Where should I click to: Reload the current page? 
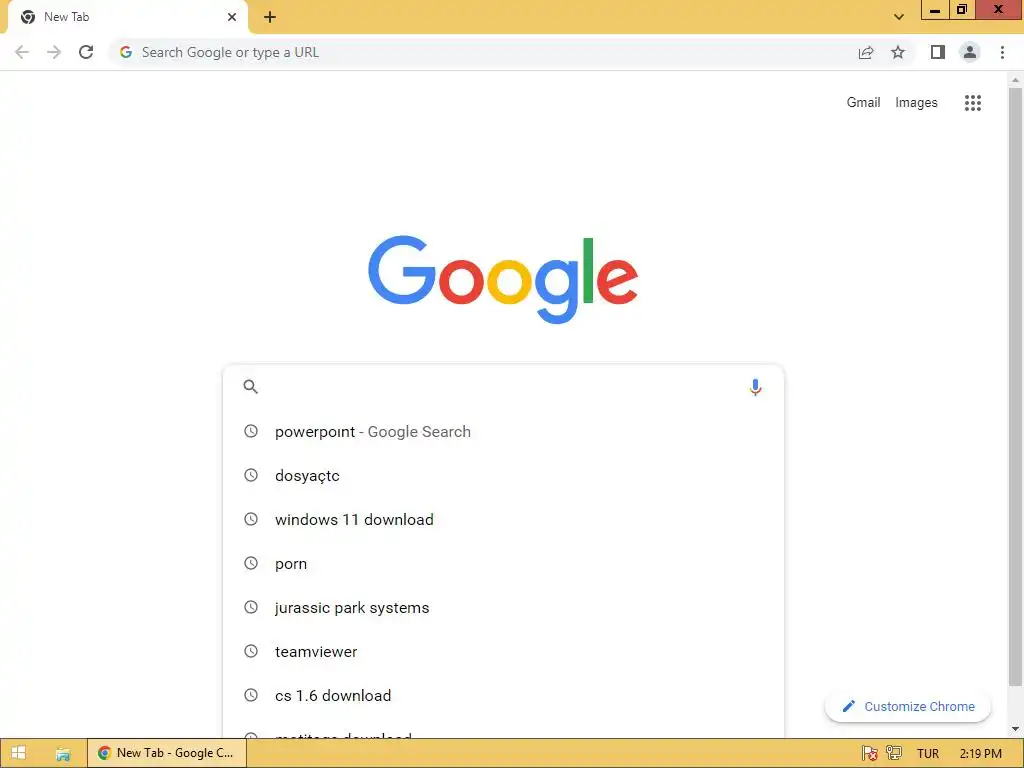pos(86,52)
